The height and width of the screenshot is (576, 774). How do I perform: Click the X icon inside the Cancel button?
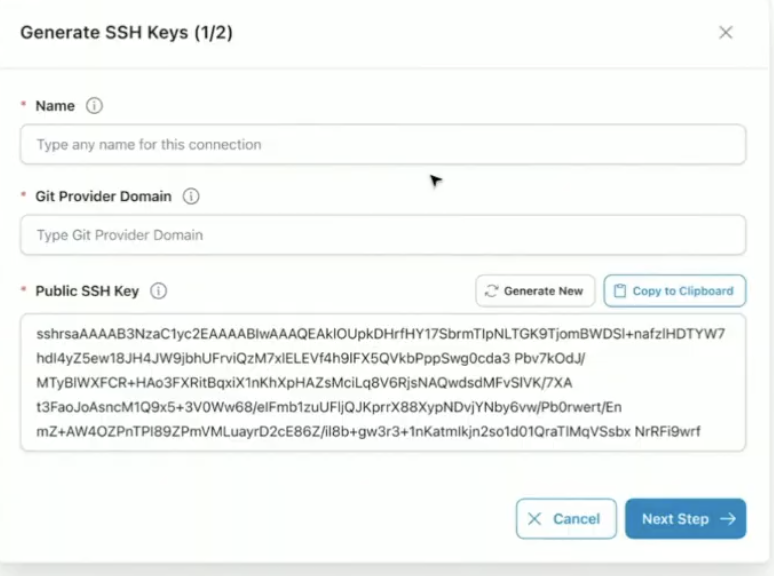(535, 519)
